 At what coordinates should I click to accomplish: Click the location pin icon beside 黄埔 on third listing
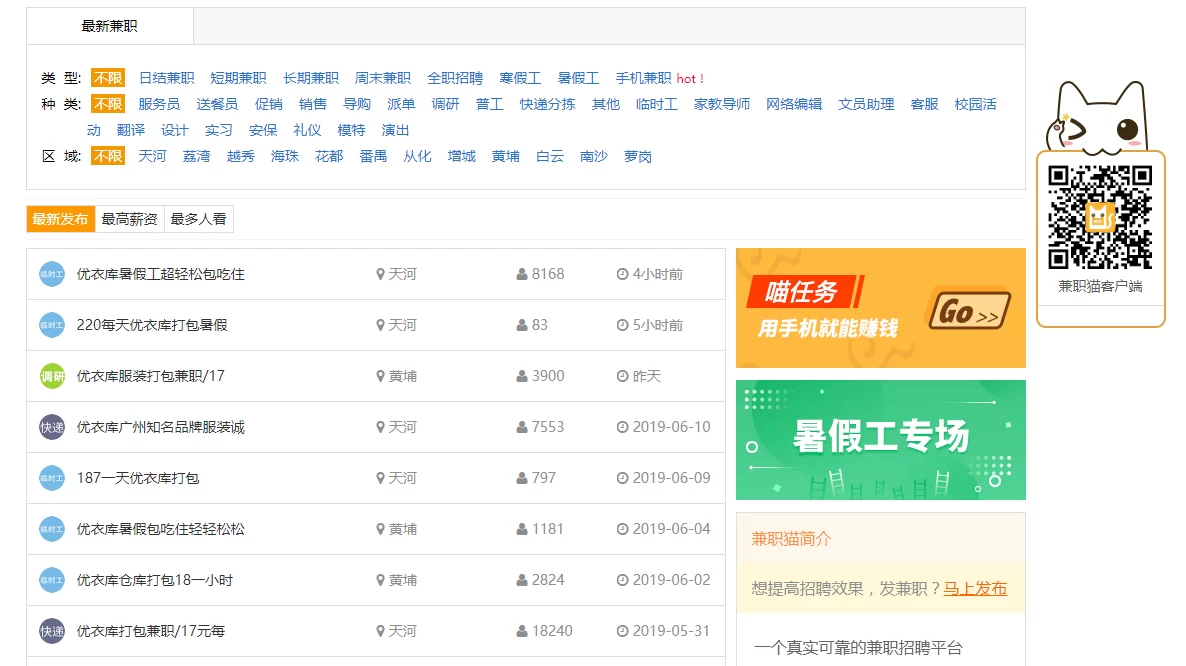[x=381, y=375]
